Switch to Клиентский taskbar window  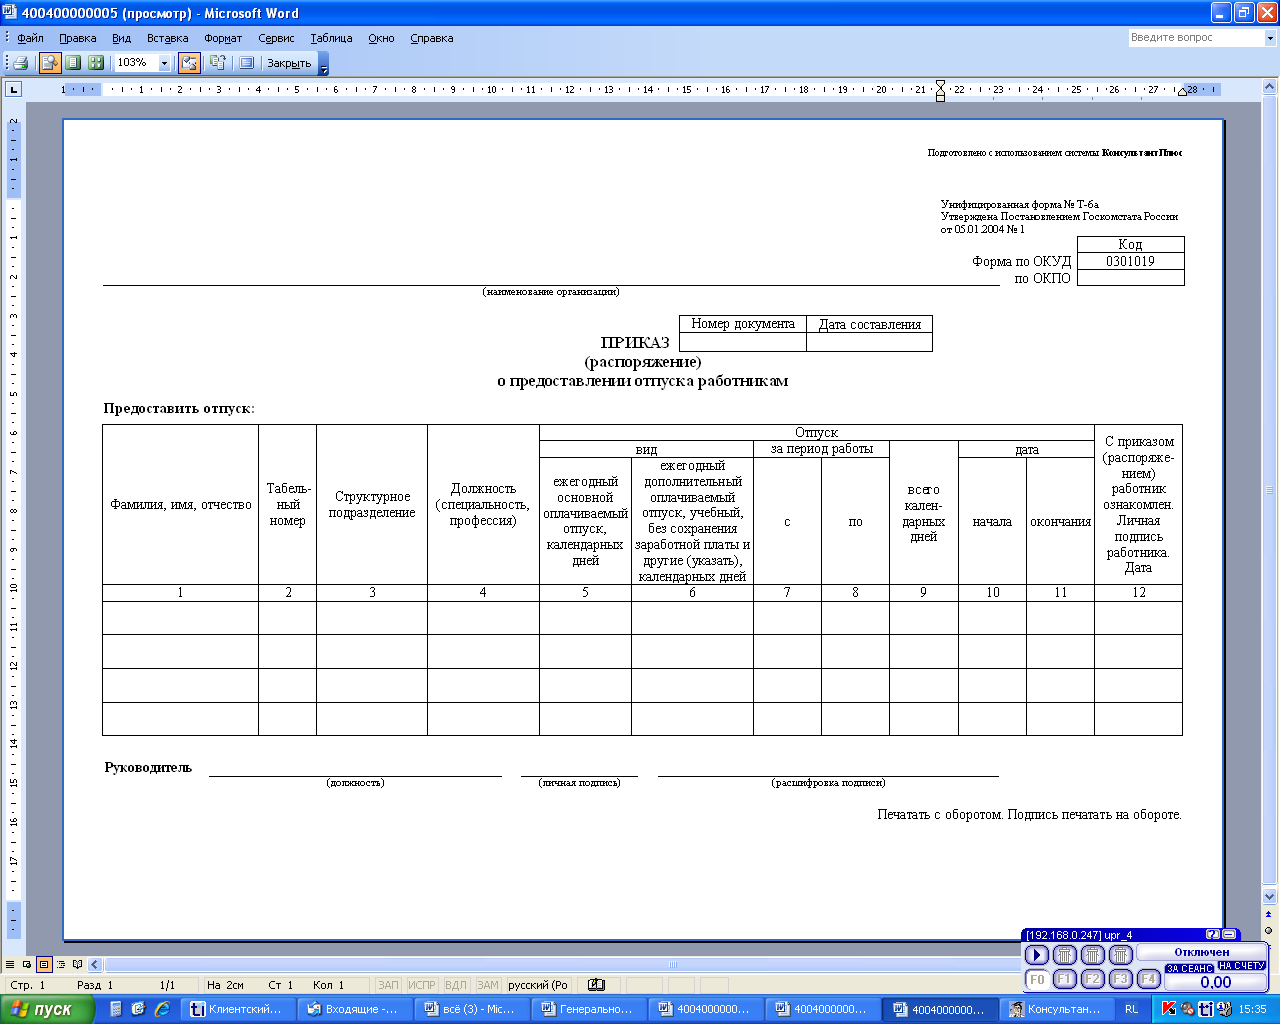(240, 1010)
